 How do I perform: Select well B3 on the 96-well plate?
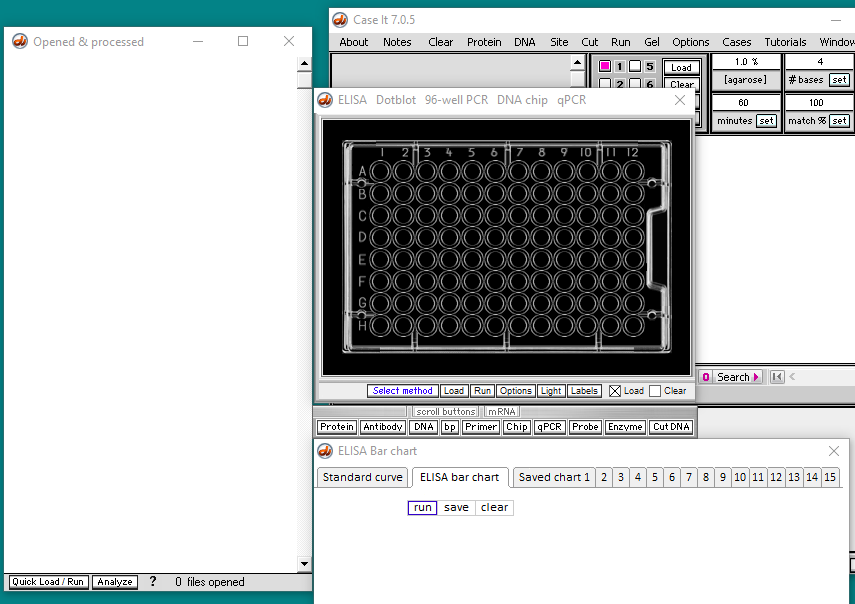pyautogui.click(x=426, y=193)
